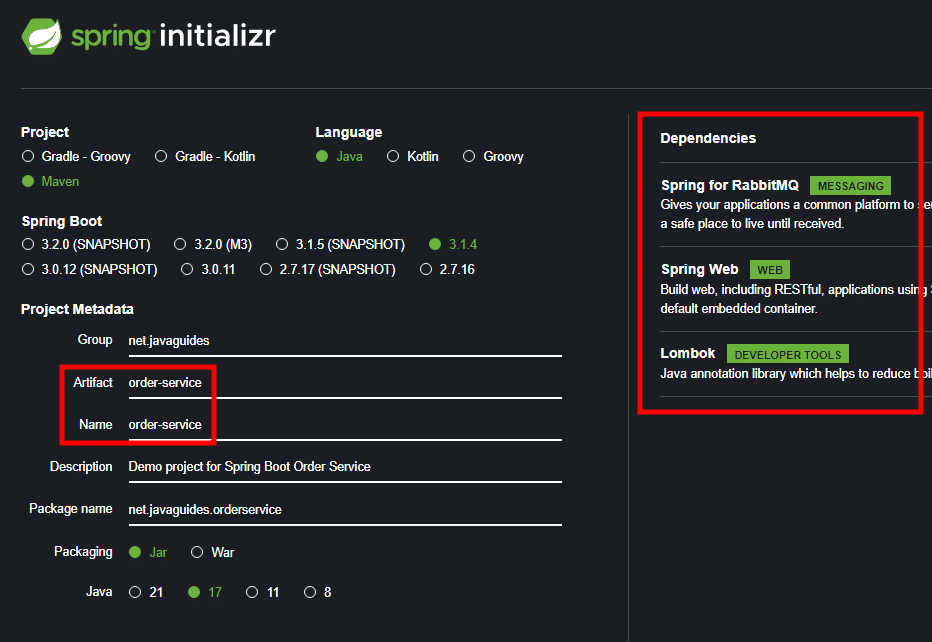
Task: Click the Language section heading
Action: click(x=349, y=132)
